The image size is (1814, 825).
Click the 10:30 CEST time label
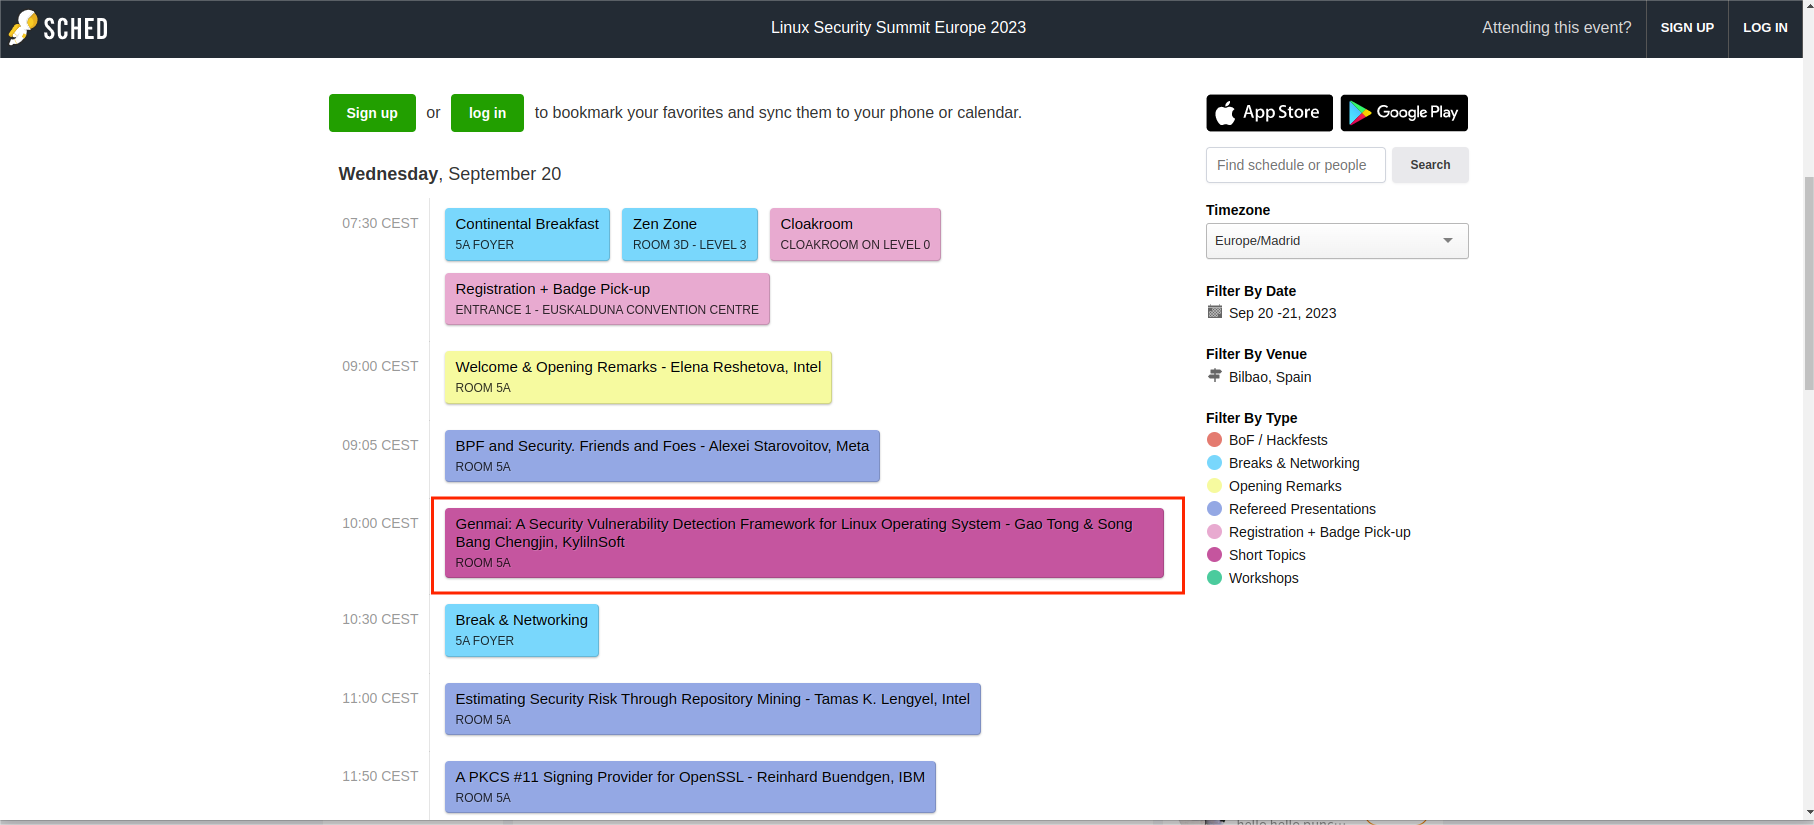tap(380, 619)
